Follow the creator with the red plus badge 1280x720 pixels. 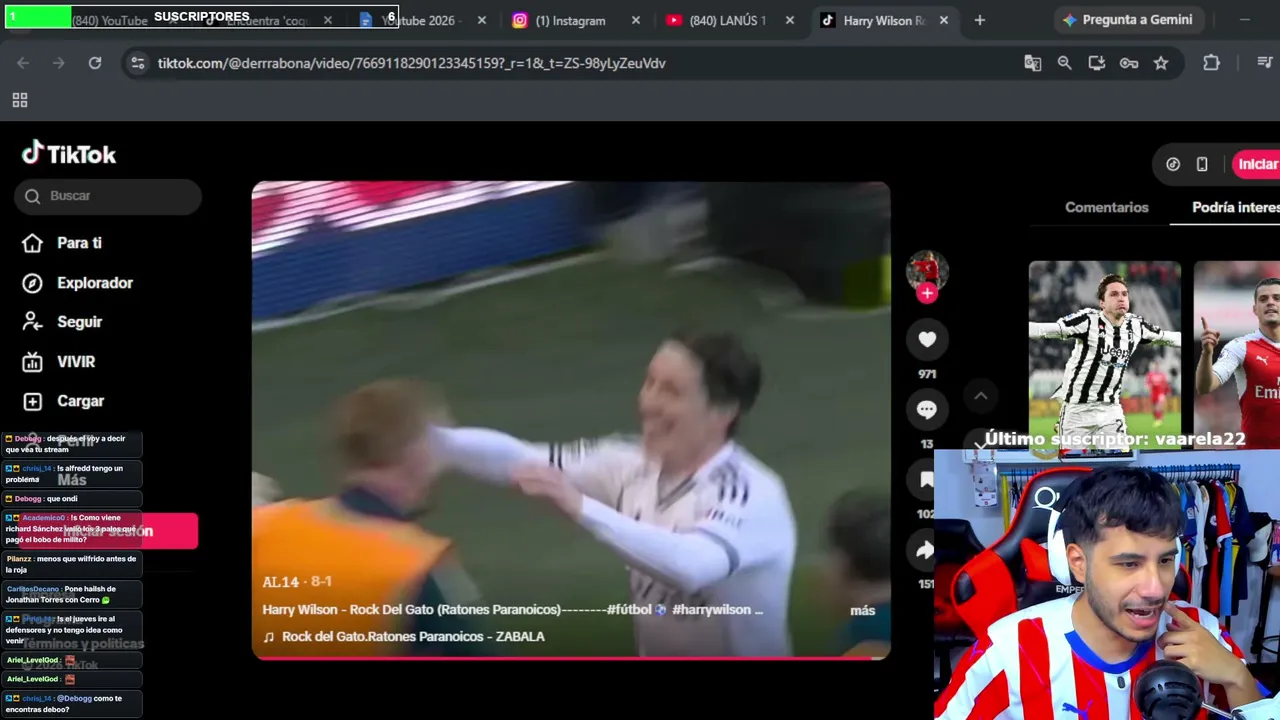(927, 293)
